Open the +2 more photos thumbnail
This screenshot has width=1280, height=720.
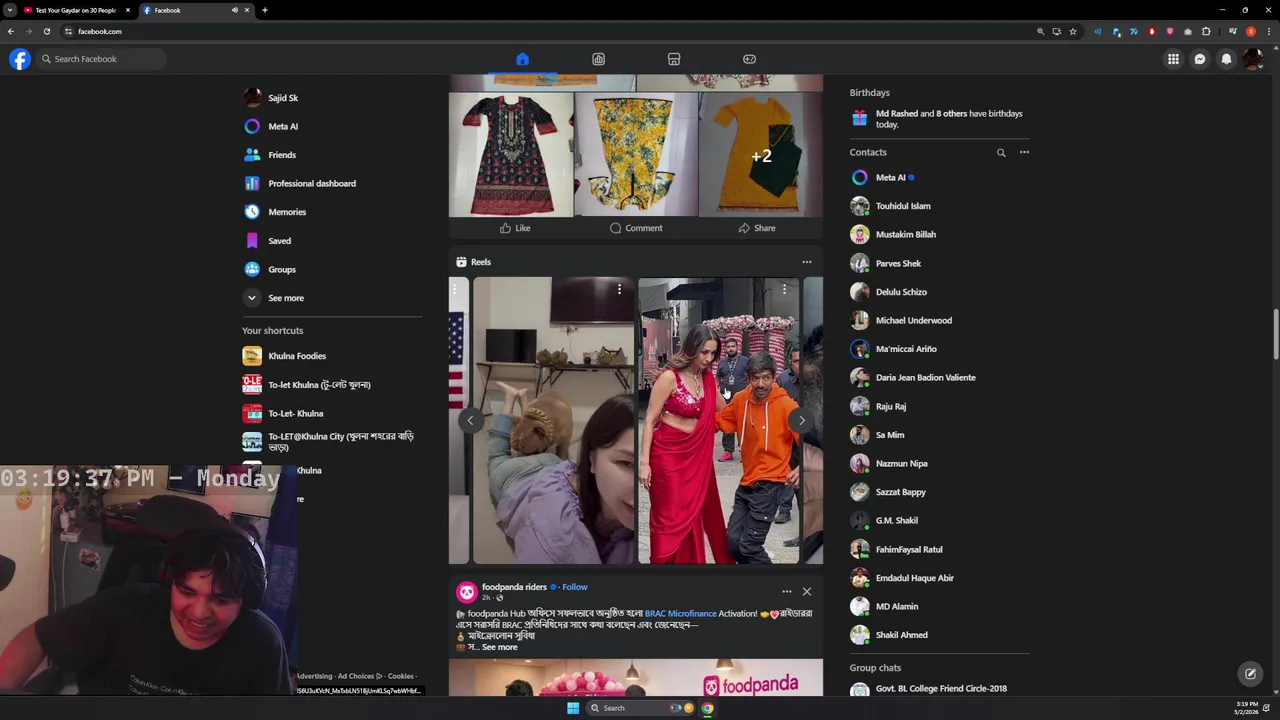(761, 155)
